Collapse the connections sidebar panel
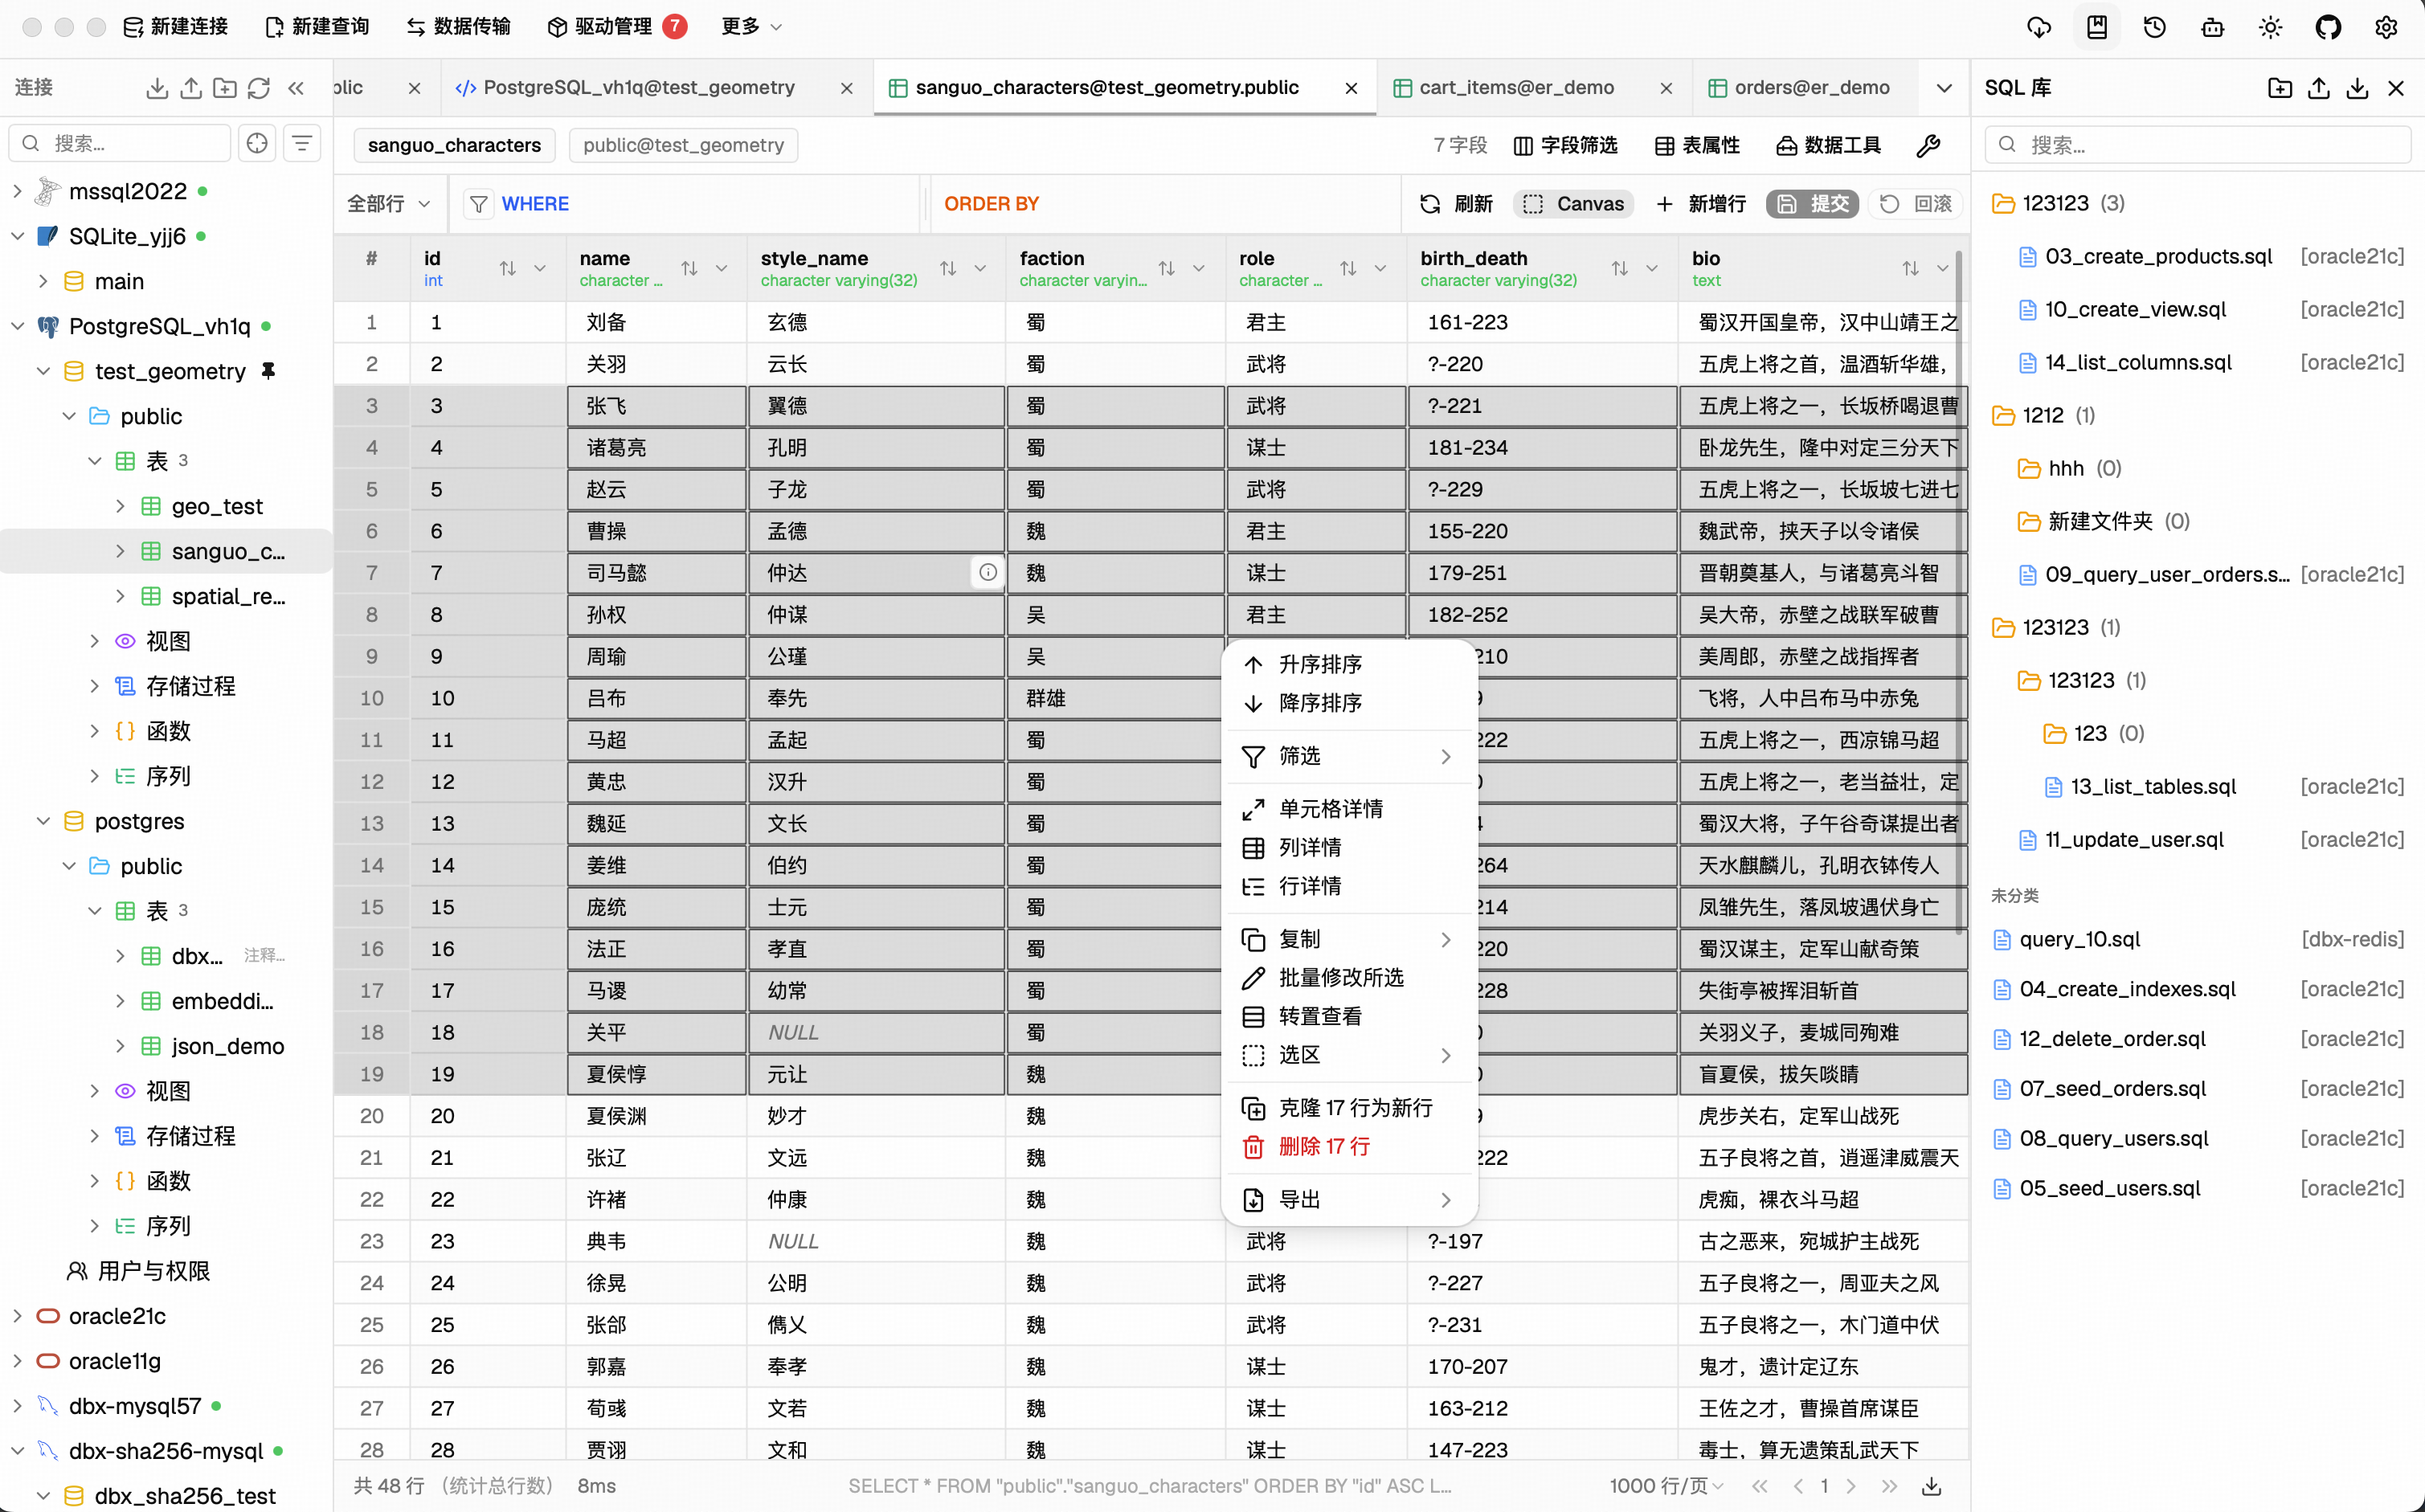 pyautogui.click(x=295, y=88)
